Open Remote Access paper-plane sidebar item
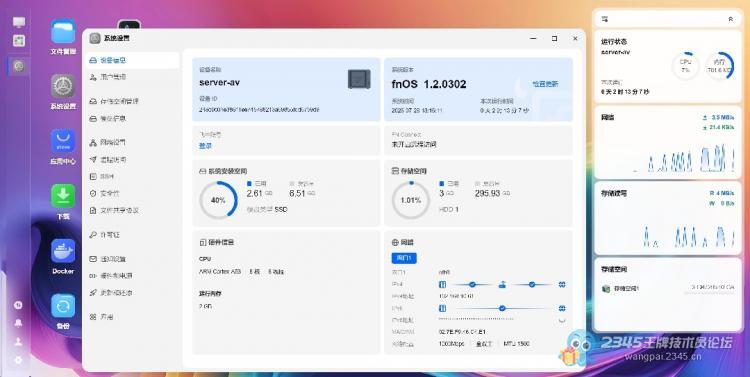Screen dimensions: 750x377 click(x=132, y=160)
